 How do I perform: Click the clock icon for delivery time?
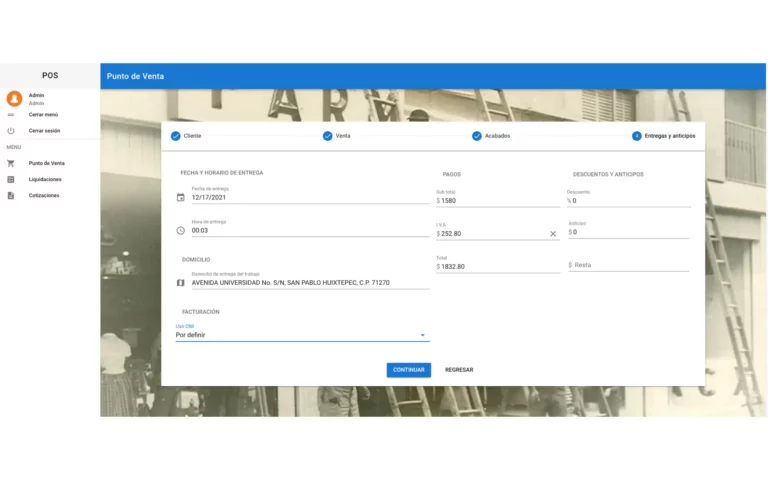[x=180, y=230]
